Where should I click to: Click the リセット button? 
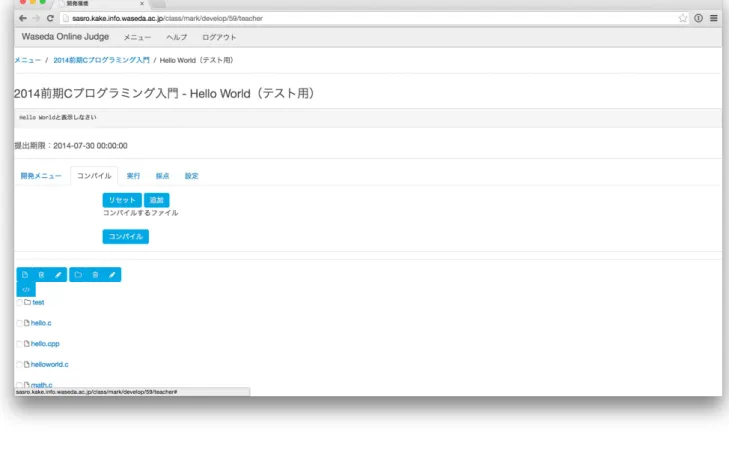point(122,200)
